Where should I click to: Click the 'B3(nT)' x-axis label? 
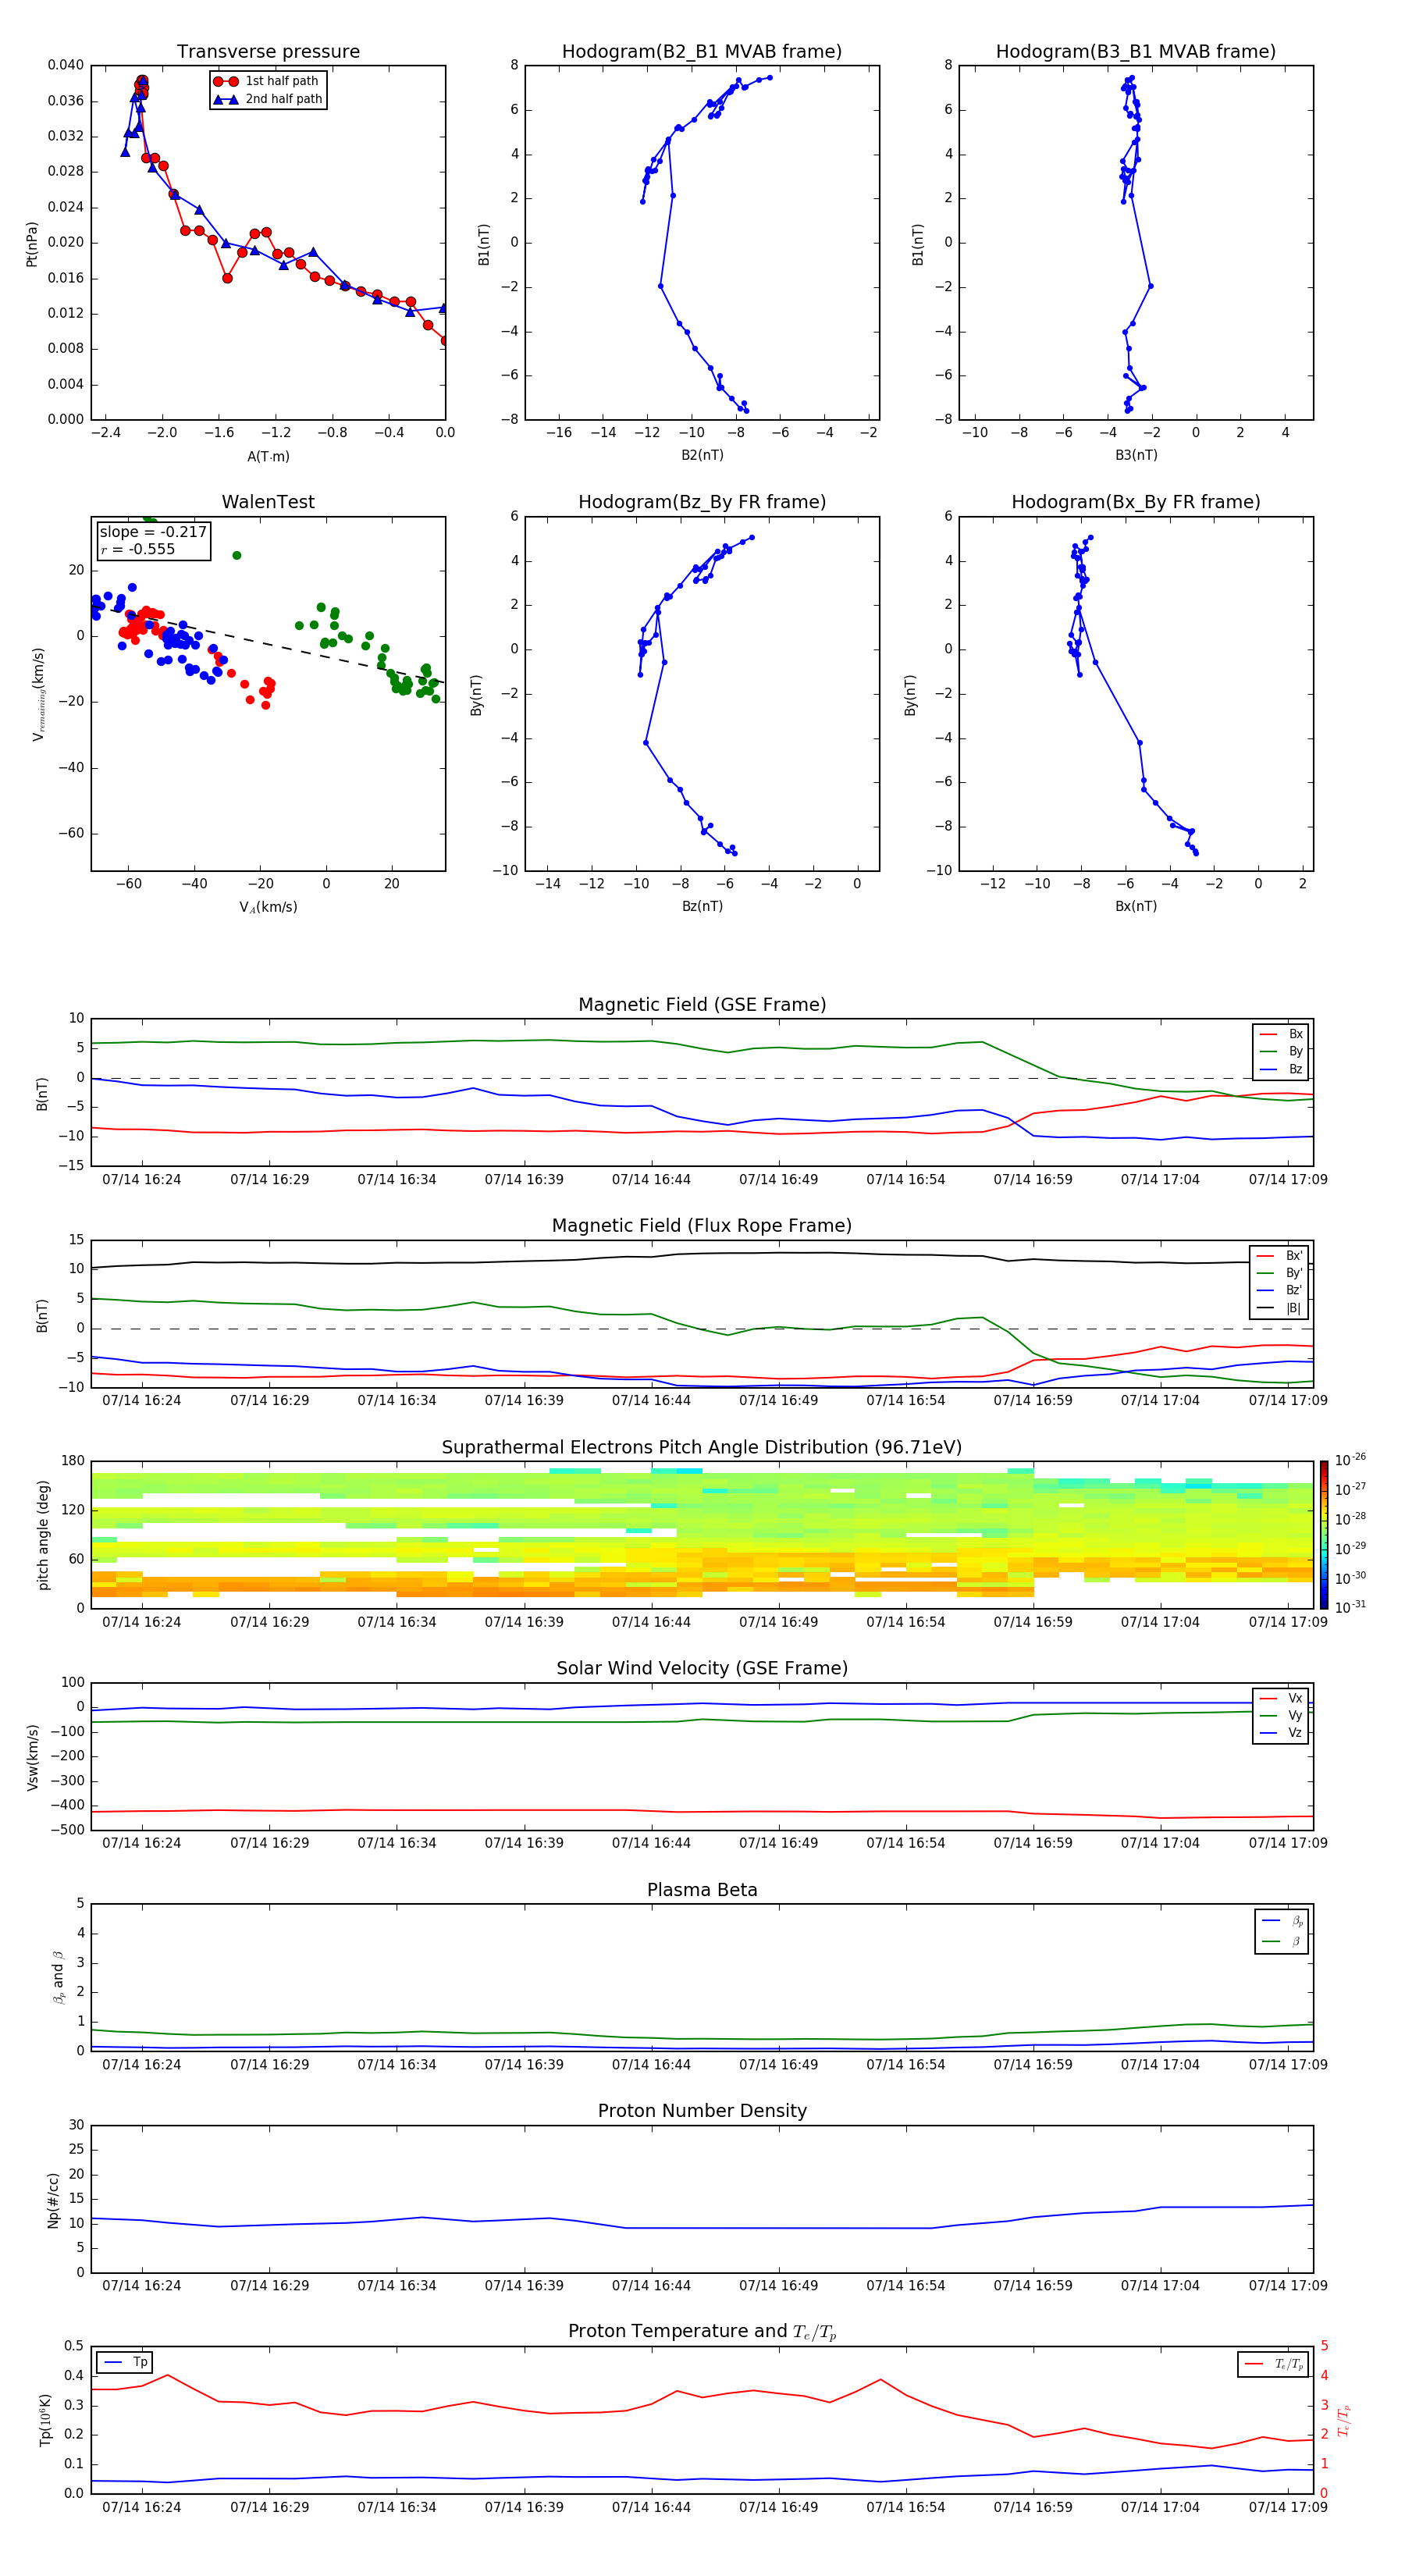tap(1136, 455)
